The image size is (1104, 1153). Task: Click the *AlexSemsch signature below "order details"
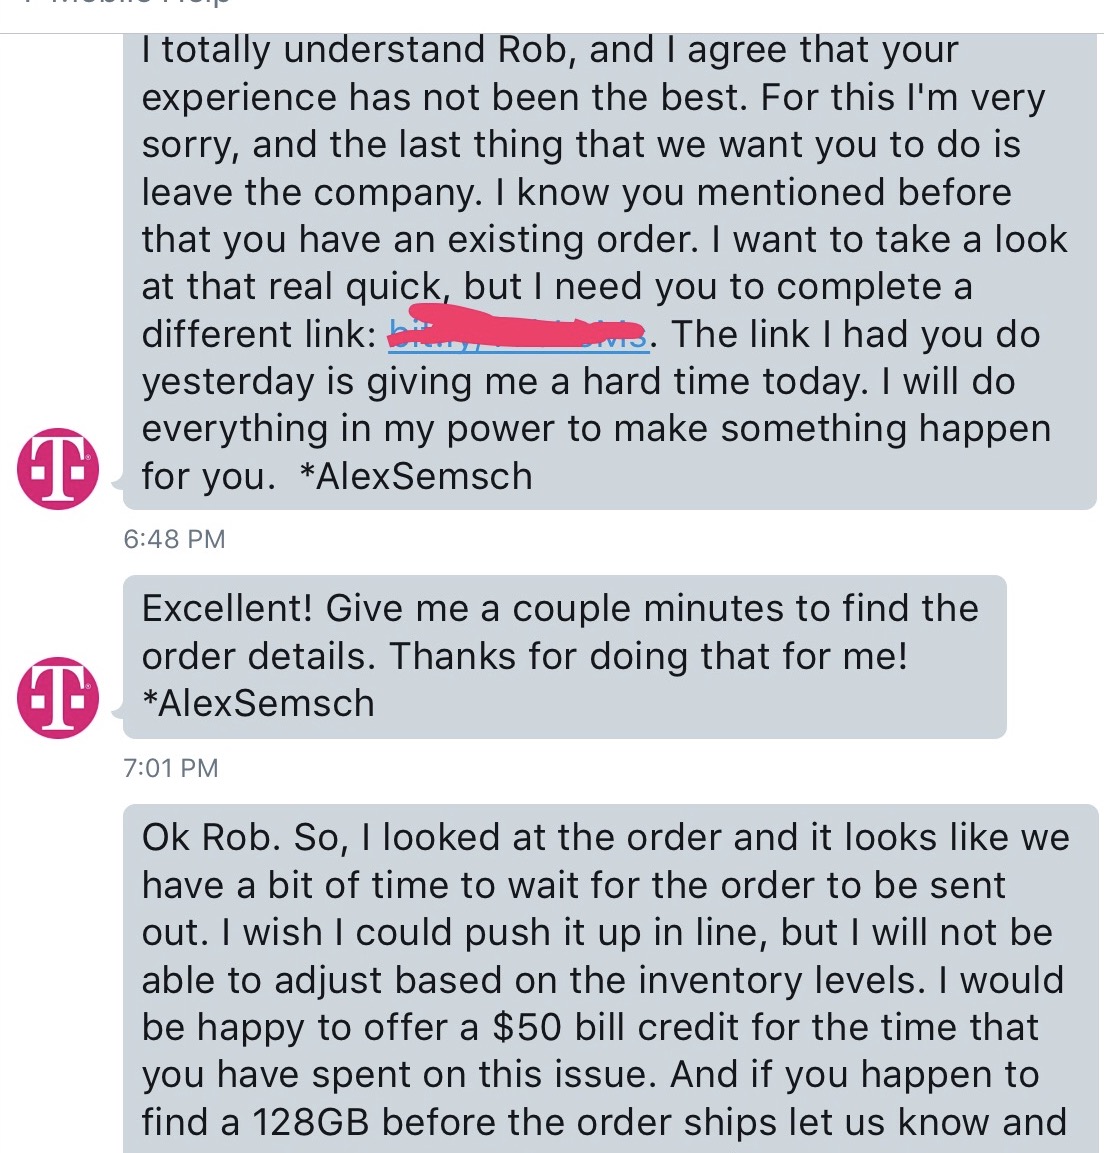coord(258,703)
